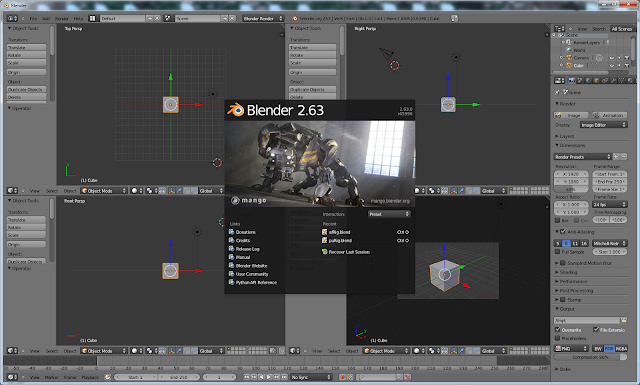Toggle the File Extensions checkbox

[x=596, y=329]
